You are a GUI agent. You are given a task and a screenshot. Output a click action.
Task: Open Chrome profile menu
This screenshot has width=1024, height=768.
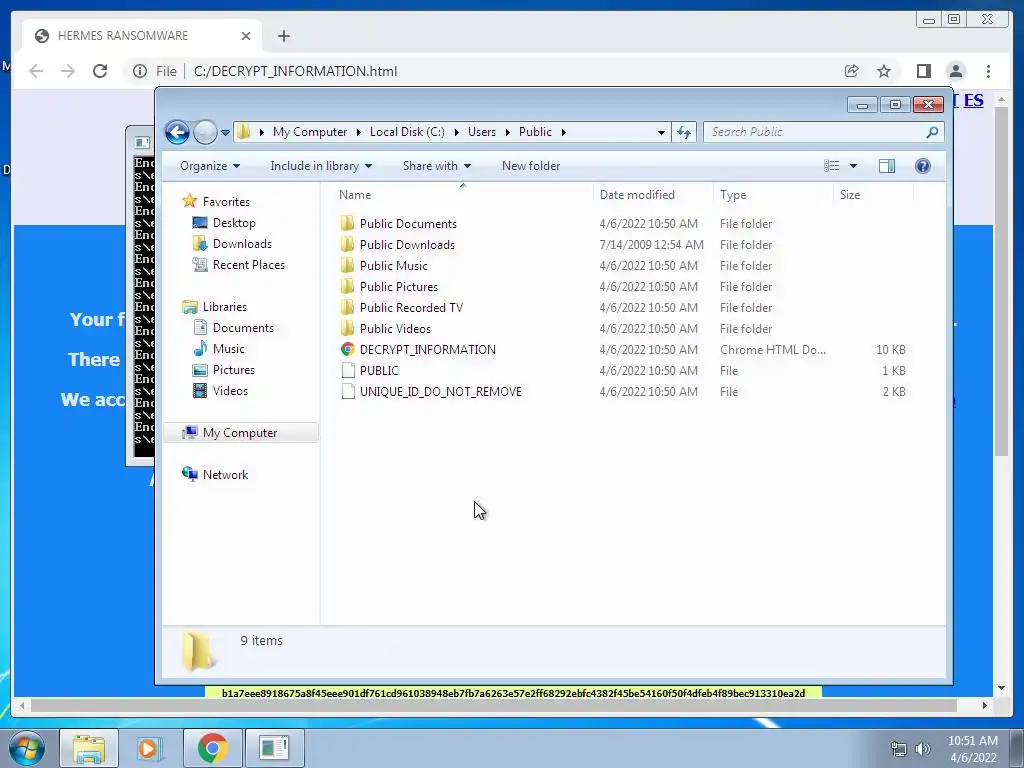pyautogui.click(x=956, y=71)
